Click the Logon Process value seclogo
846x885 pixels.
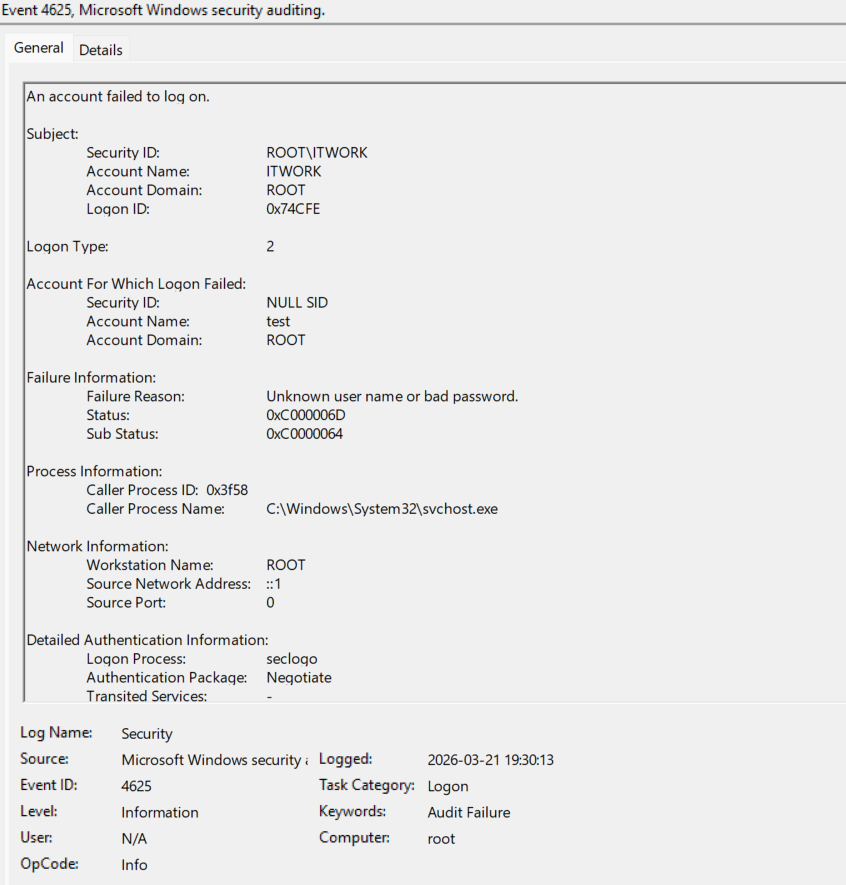[291, 659]
